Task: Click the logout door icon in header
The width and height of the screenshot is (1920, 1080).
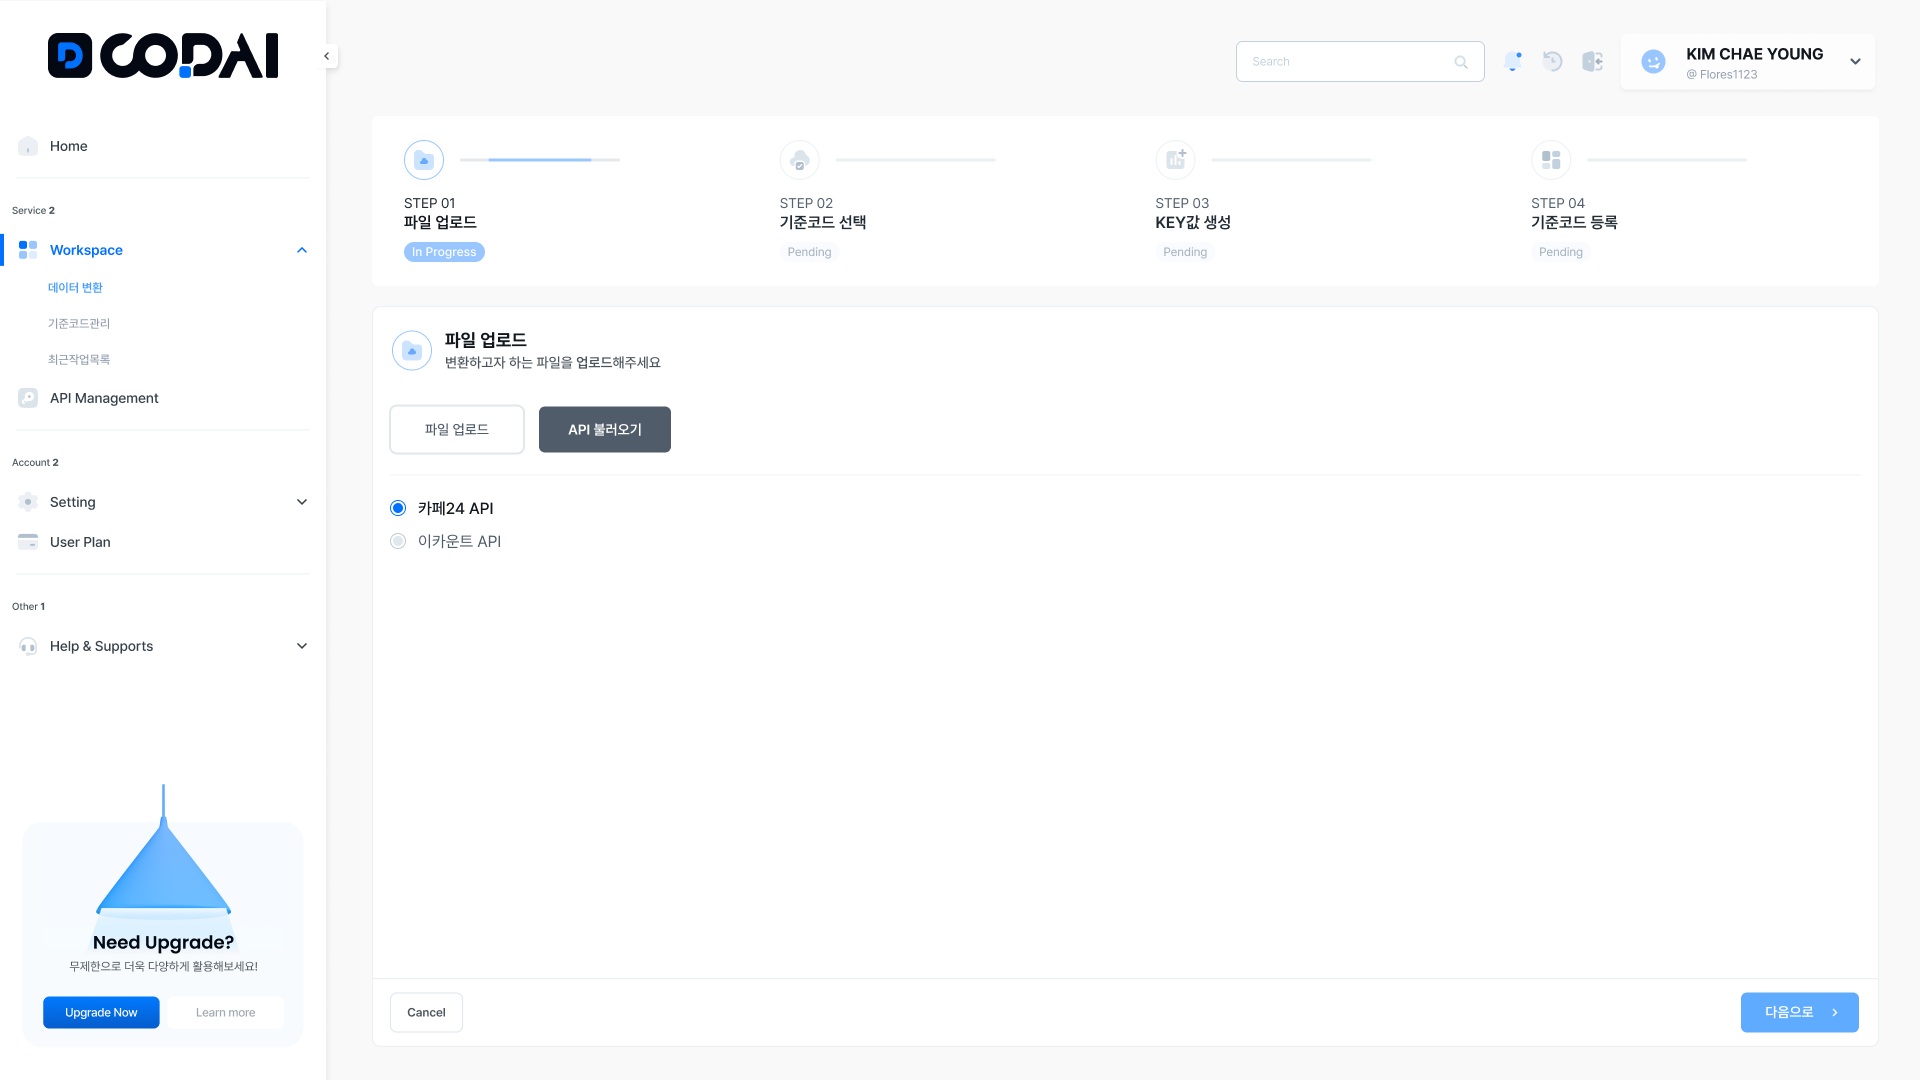Action: click(1592, 62)
